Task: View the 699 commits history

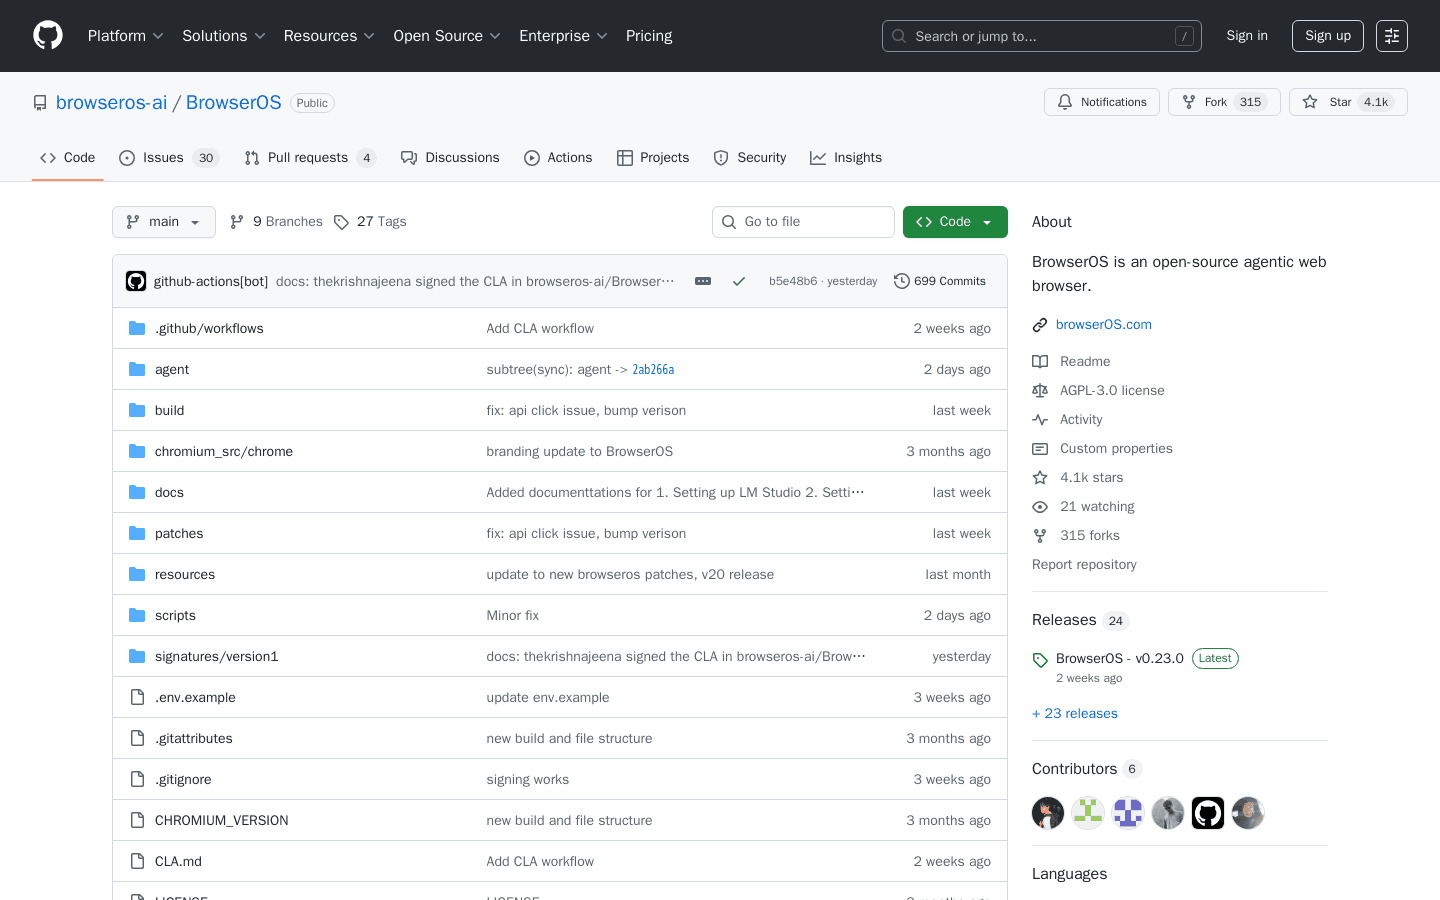Action: [x=939, y=281]
